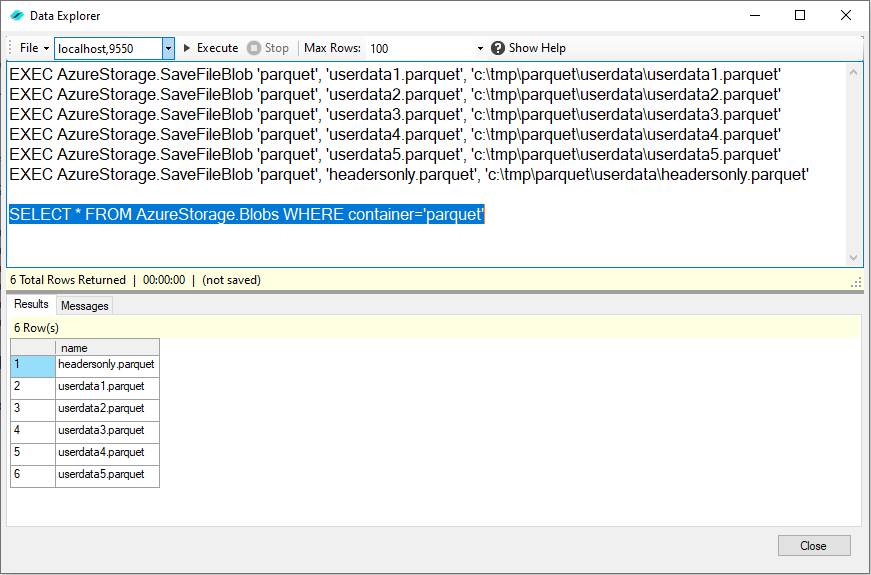This screenshot has height=575, width=871.
Task: Select the row header for row 6
Action: (33, 476)
